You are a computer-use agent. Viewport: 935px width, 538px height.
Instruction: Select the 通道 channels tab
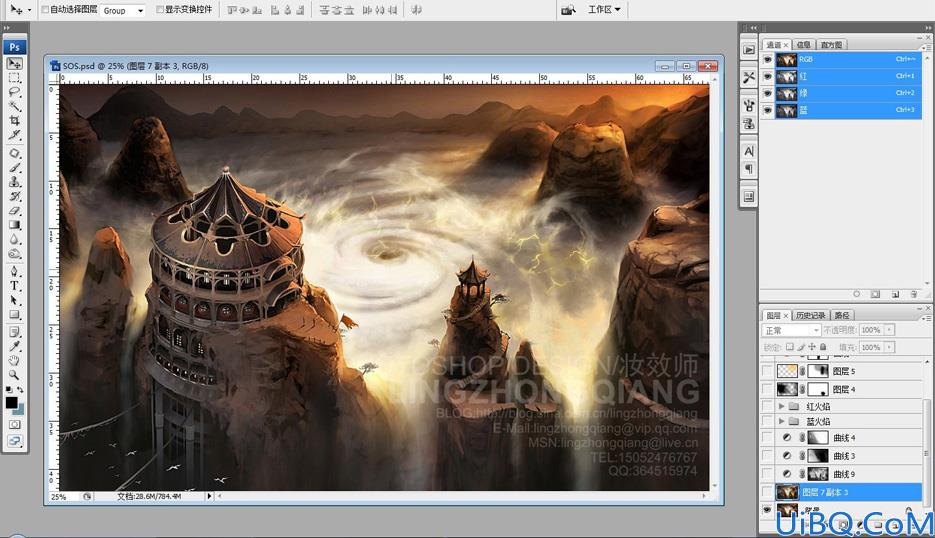[x=776, y=45]
